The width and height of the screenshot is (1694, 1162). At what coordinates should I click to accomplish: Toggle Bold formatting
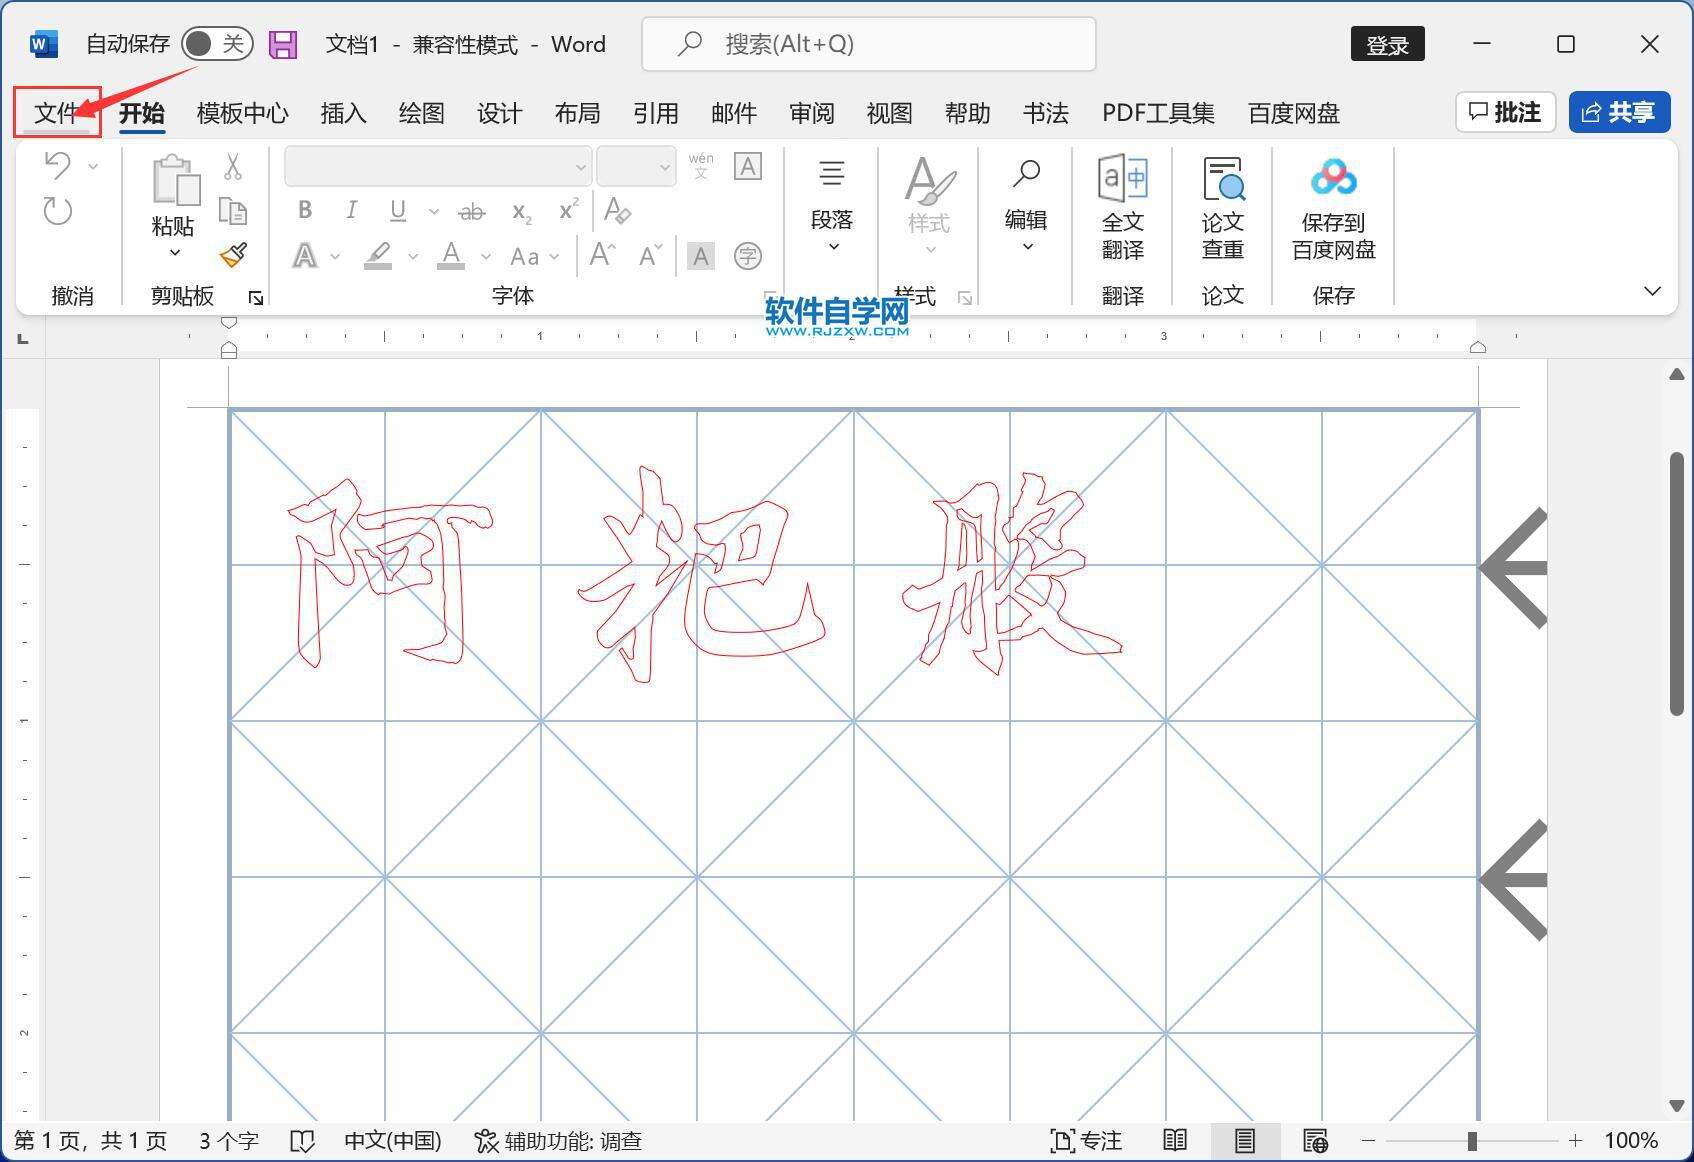[305, 210]
